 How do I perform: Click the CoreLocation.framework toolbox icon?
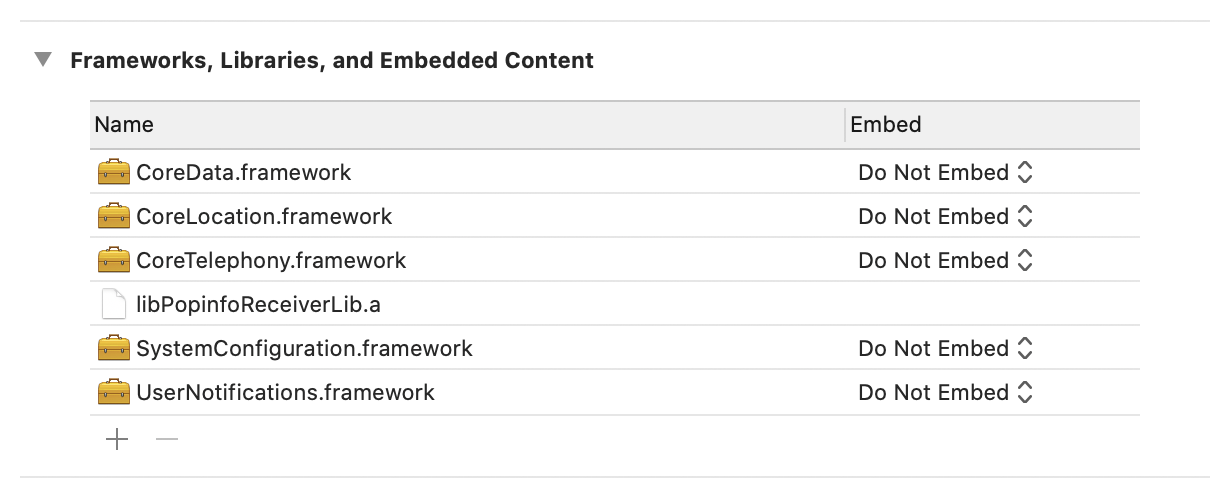114,216
